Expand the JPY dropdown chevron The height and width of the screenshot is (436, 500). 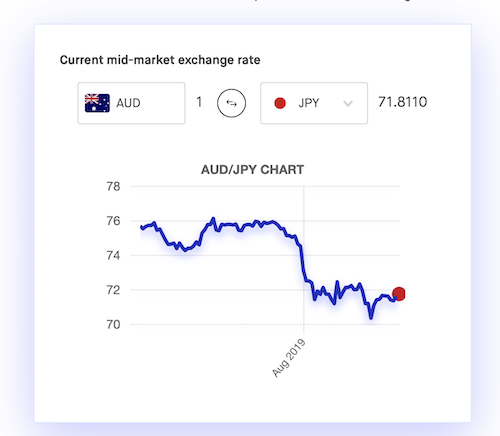348,103
